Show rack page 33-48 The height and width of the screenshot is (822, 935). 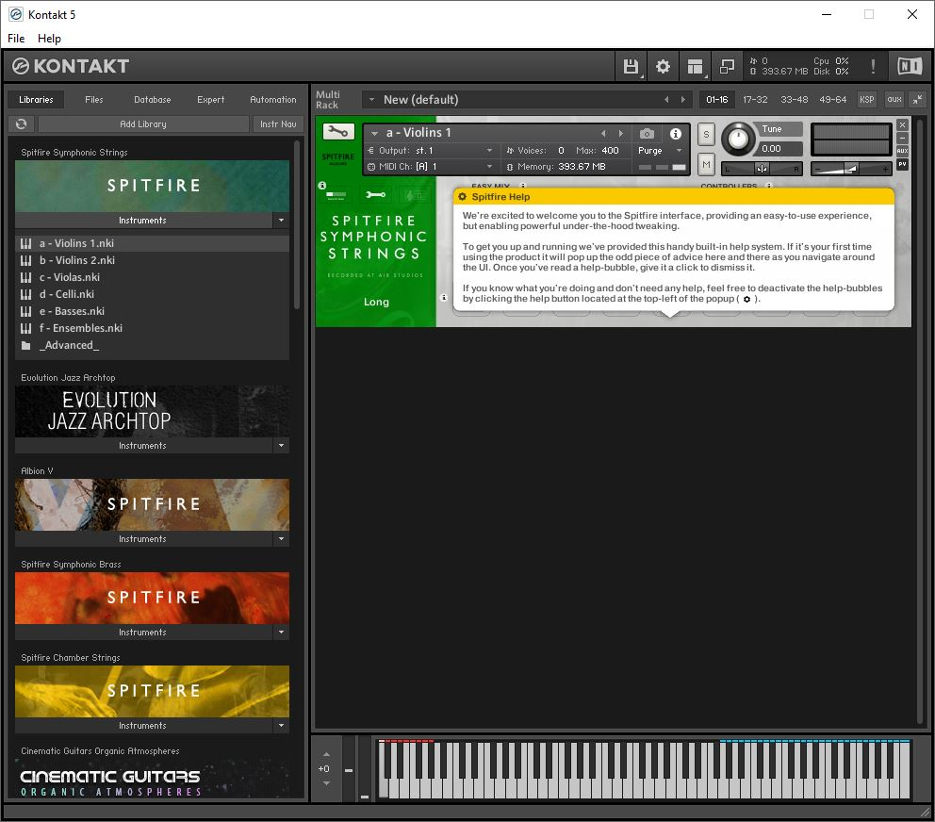tap(794, 100)
